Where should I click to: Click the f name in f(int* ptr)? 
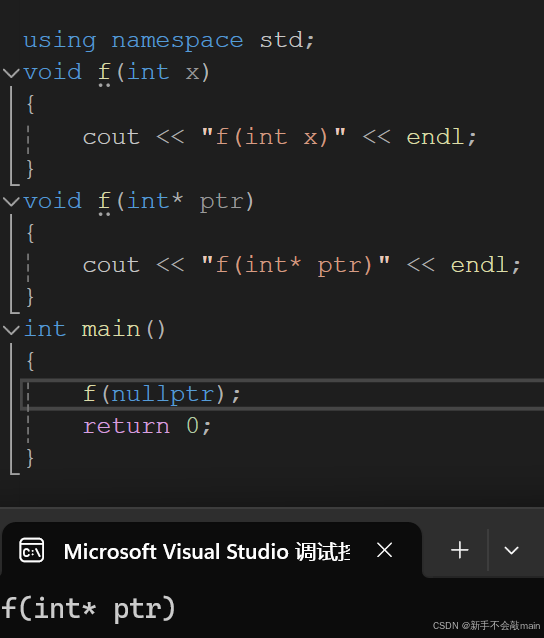tap(105, 202)
